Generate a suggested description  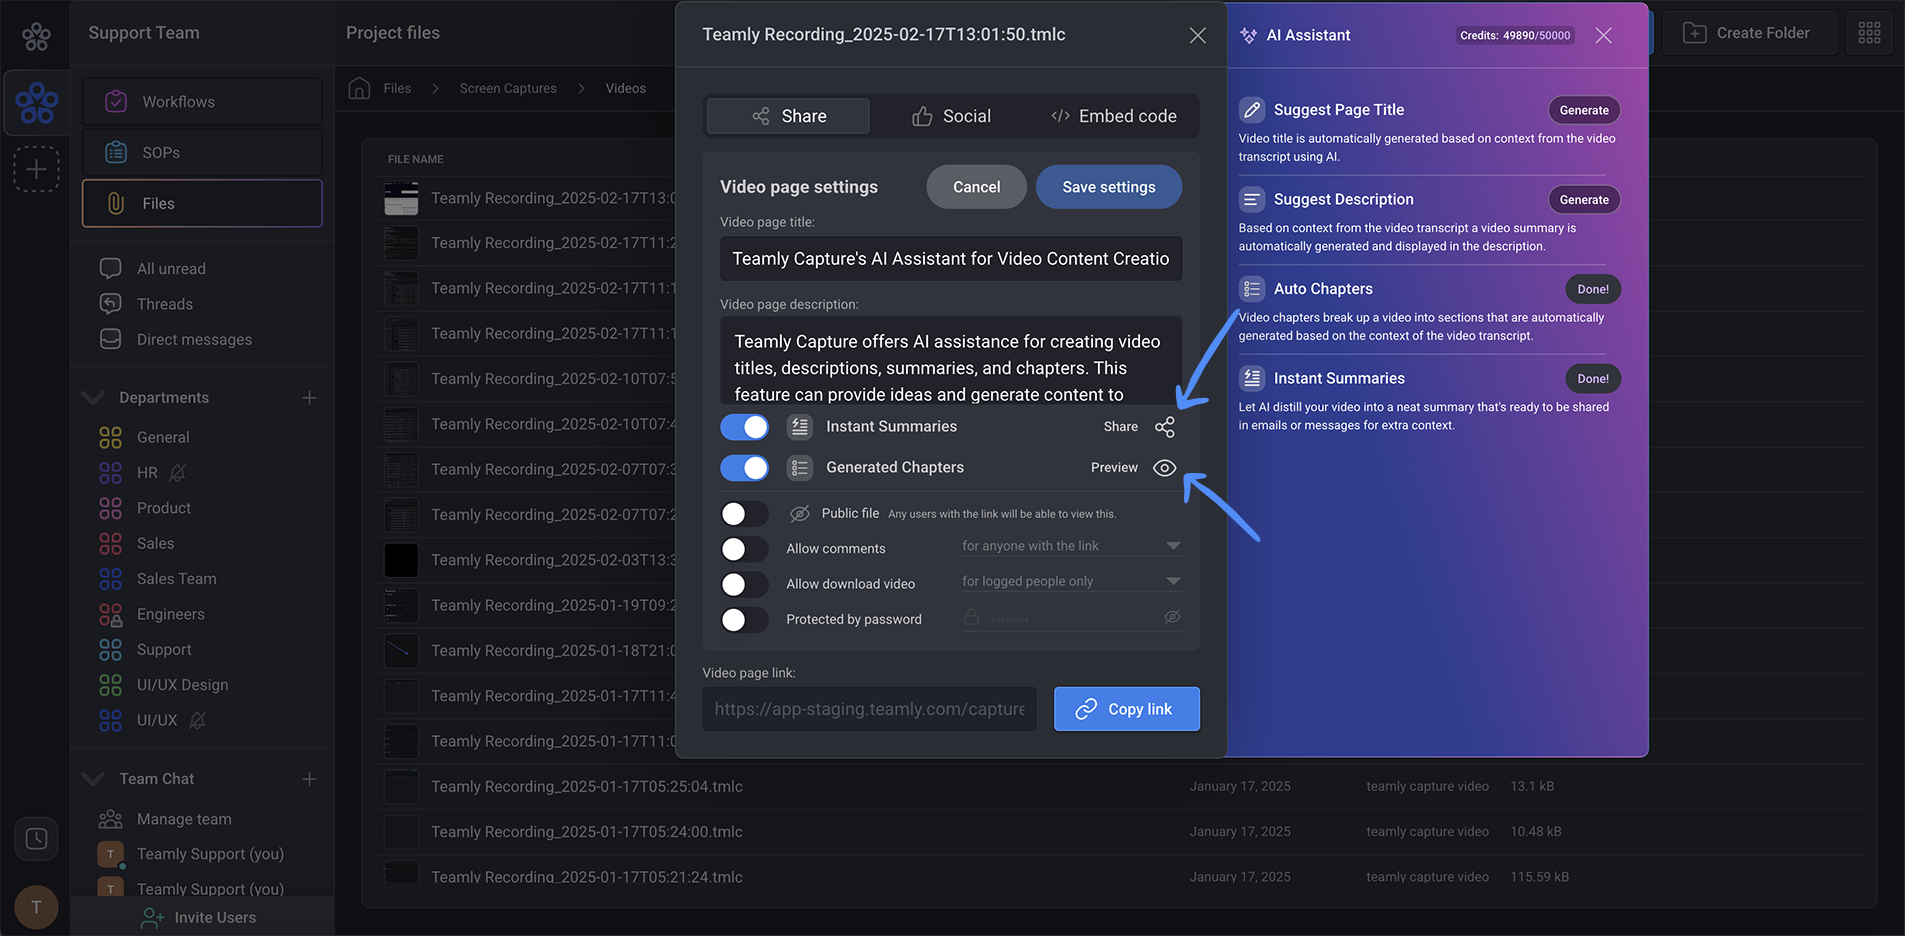coord(1584,200)
